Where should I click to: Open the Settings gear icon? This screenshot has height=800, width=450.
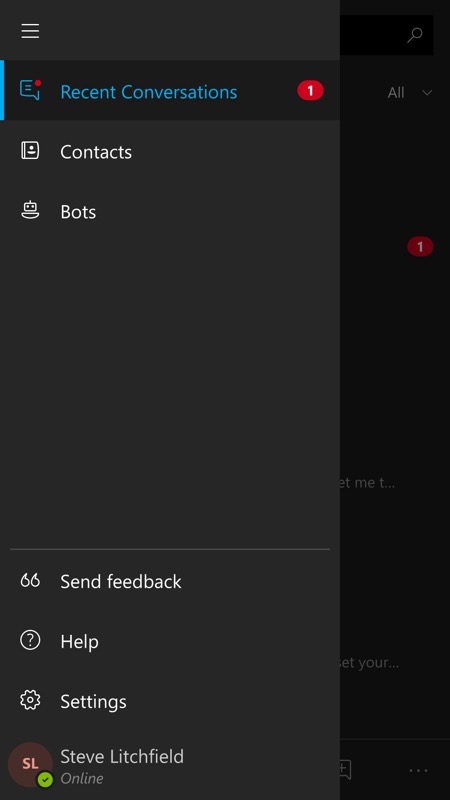(x=30, y=700)
